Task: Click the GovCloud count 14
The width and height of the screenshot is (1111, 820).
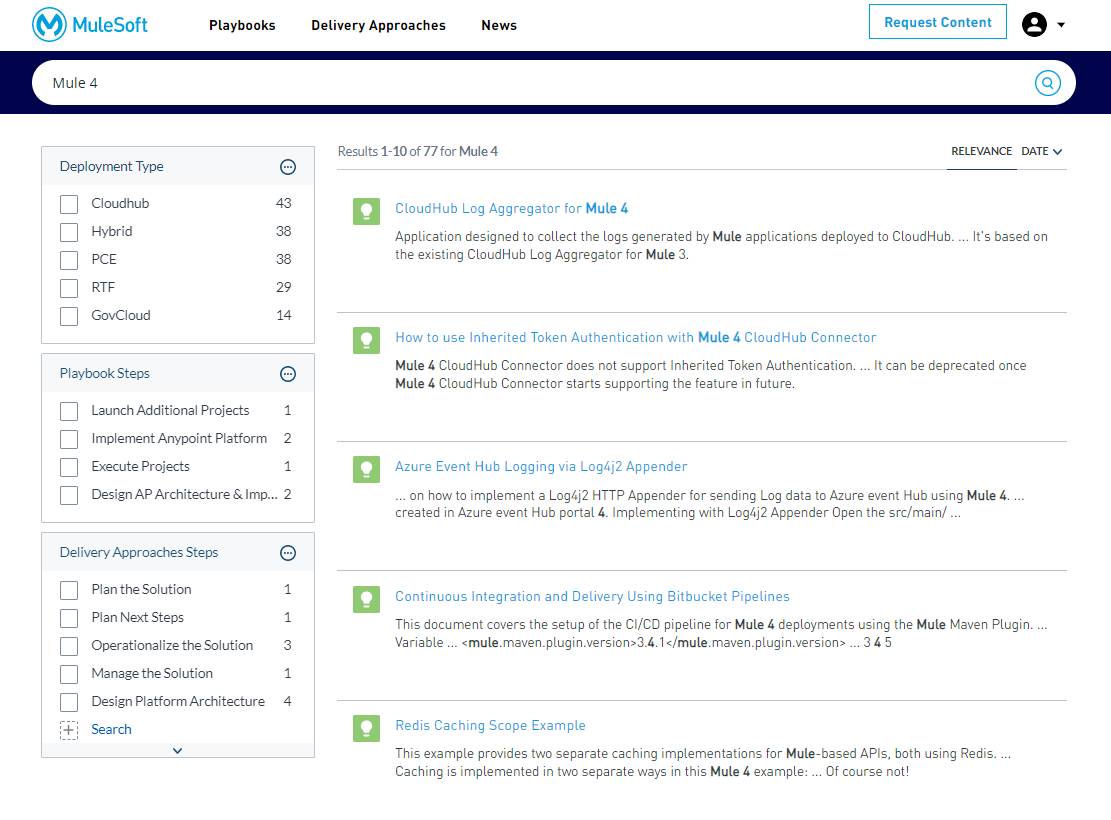Action: click(283, 315)
